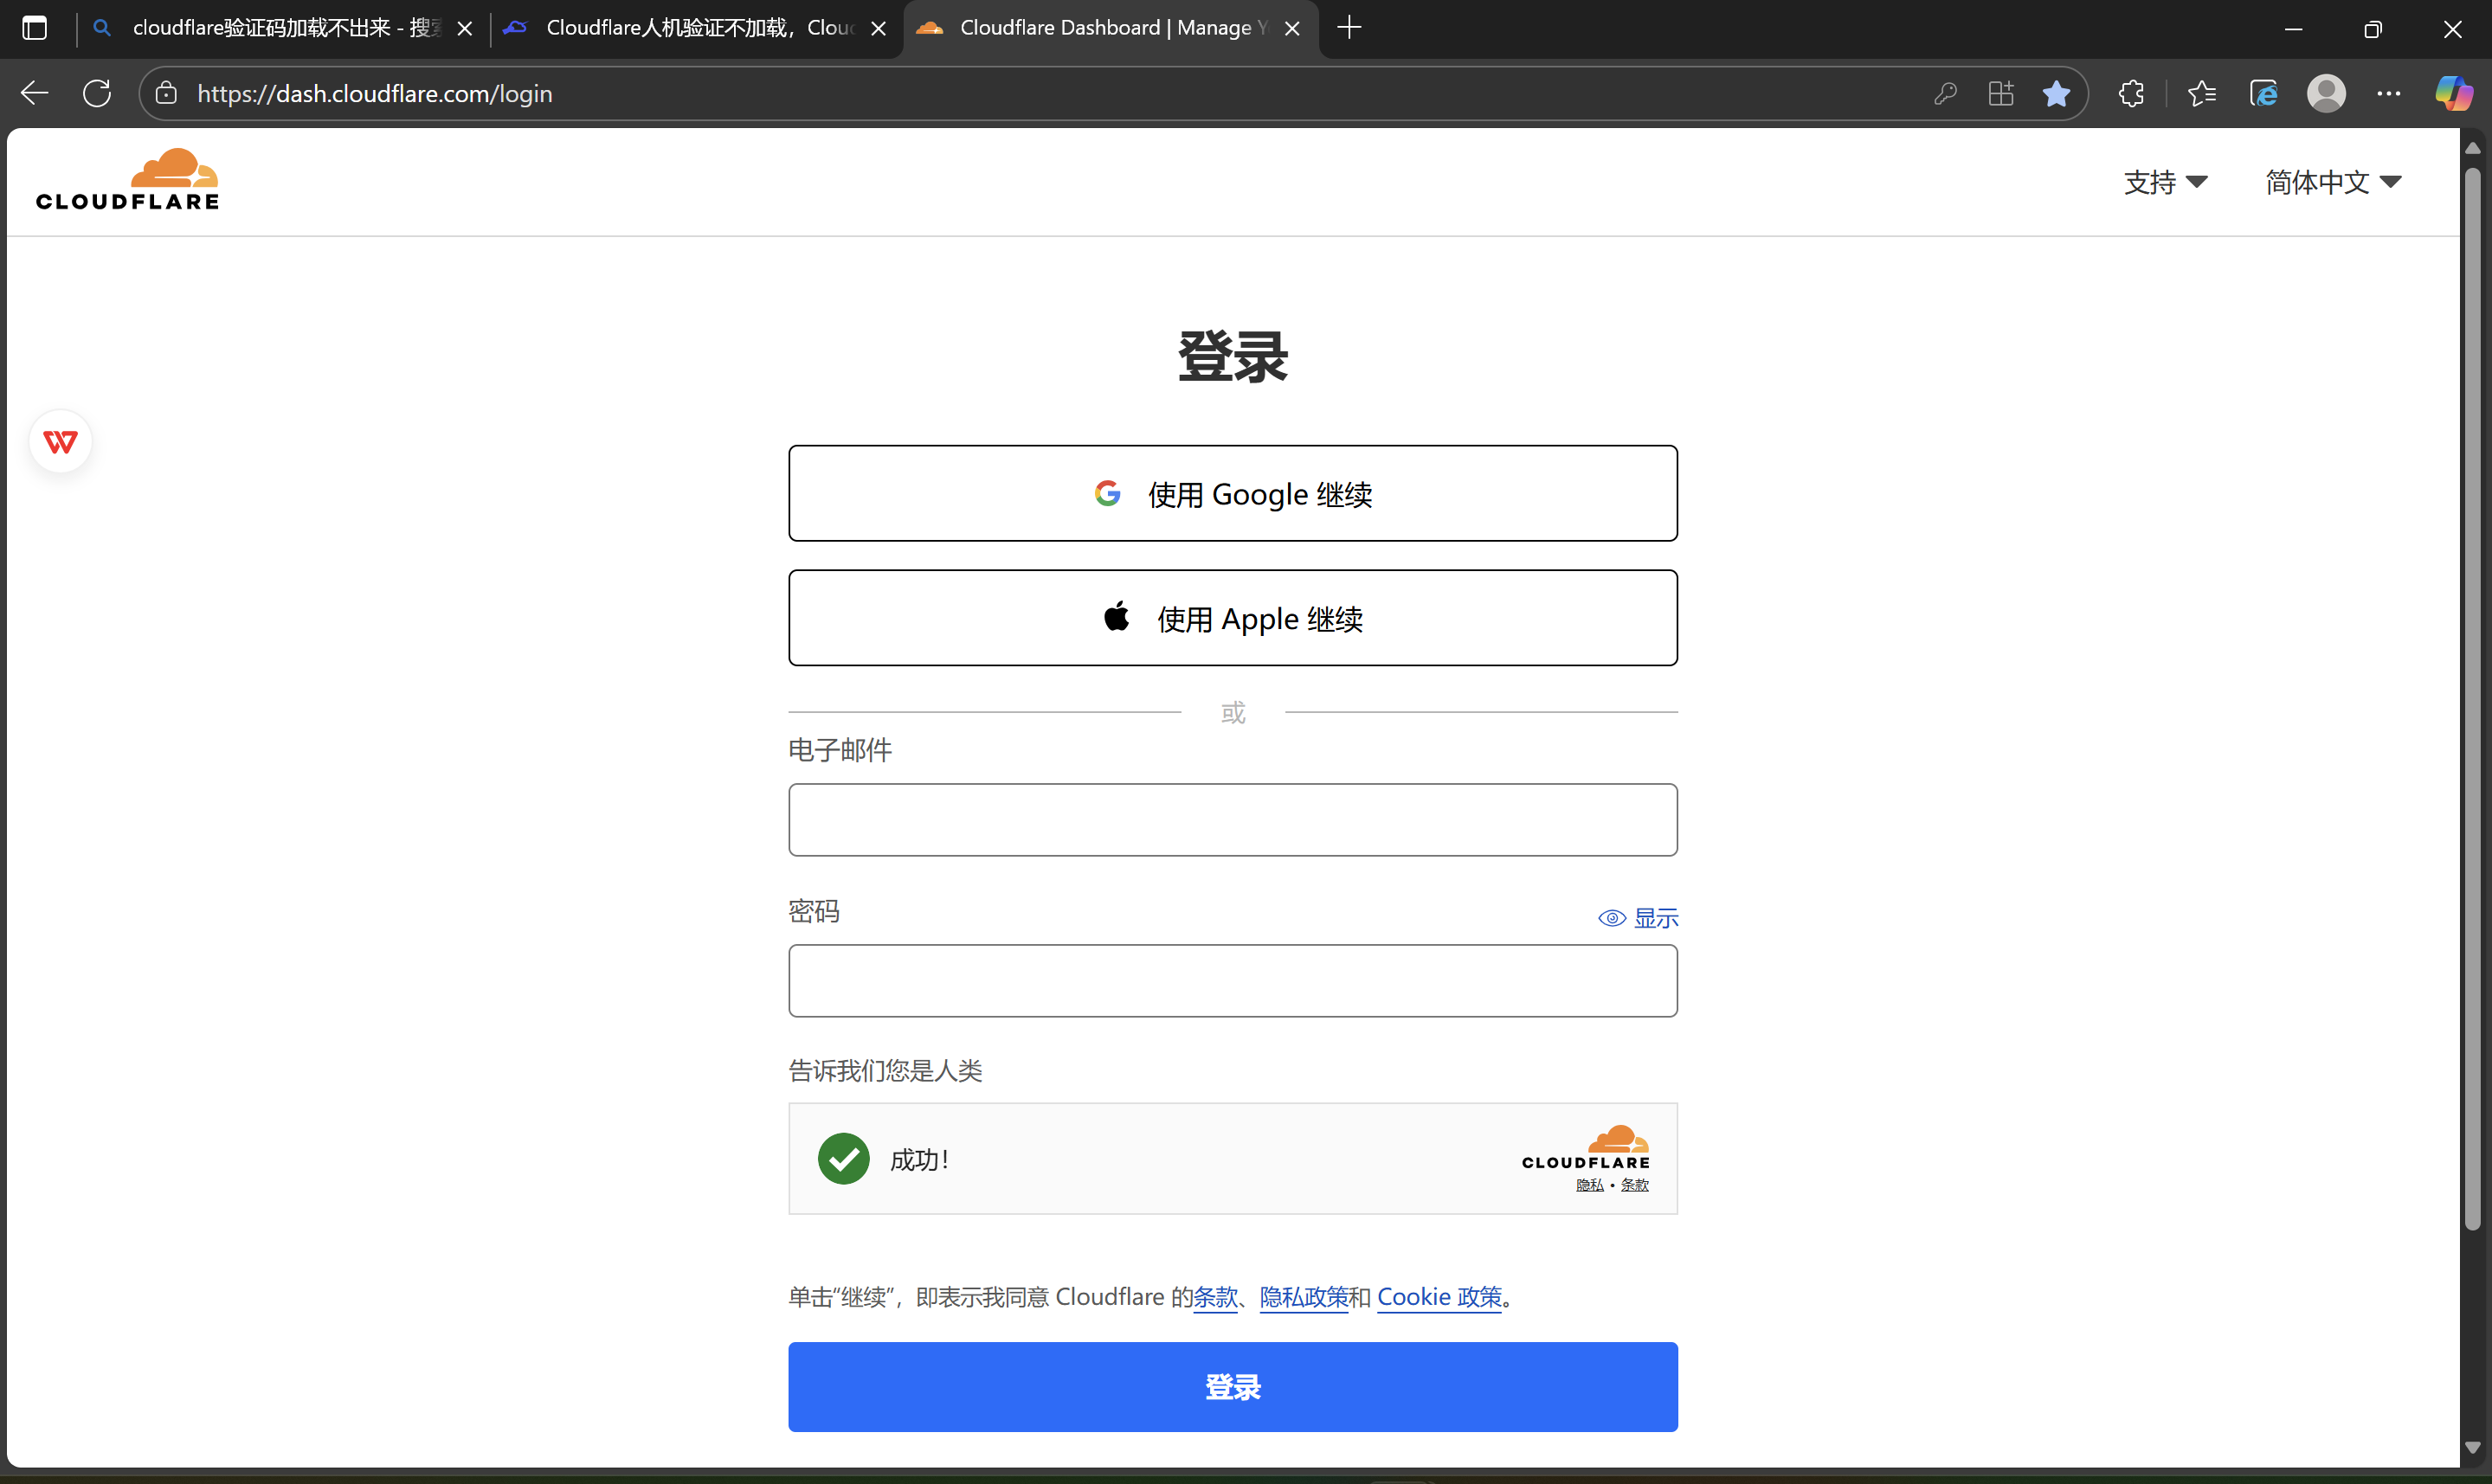The image size is (2492, 1484).
Task: Click the password manager key icon
Action: pos(1945,94)
